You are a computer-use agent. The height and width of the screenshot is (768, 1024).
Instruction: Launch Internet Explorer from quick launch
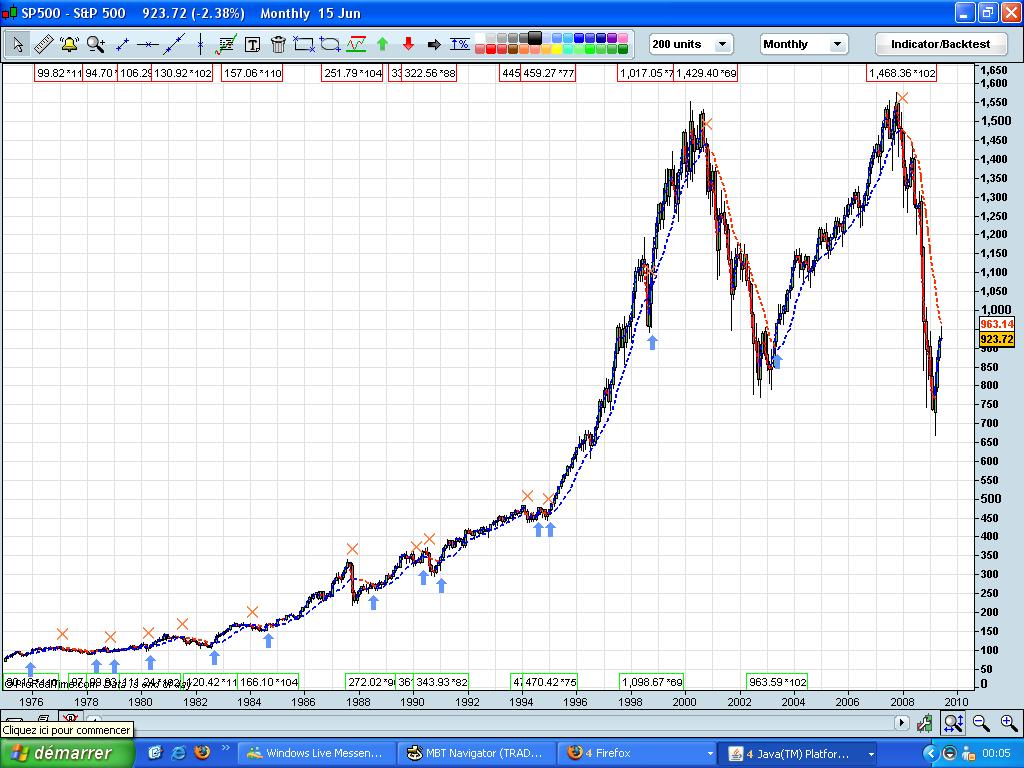178,753
